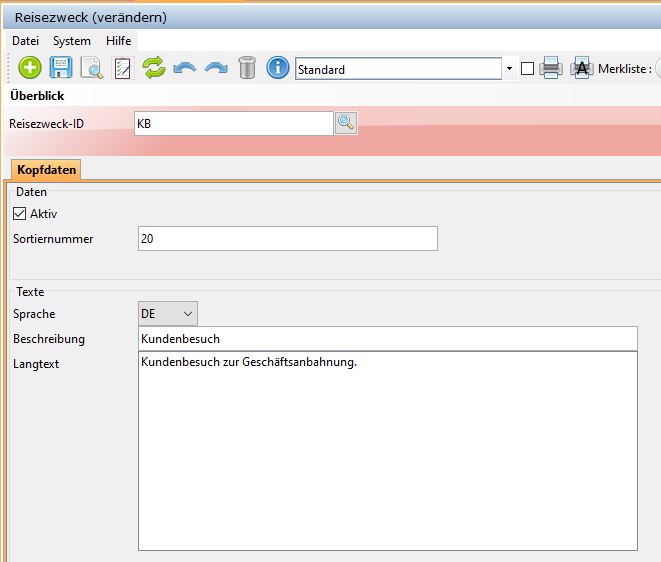
Task: Open the document preview magnifier icon
Action: pos(92,68)
